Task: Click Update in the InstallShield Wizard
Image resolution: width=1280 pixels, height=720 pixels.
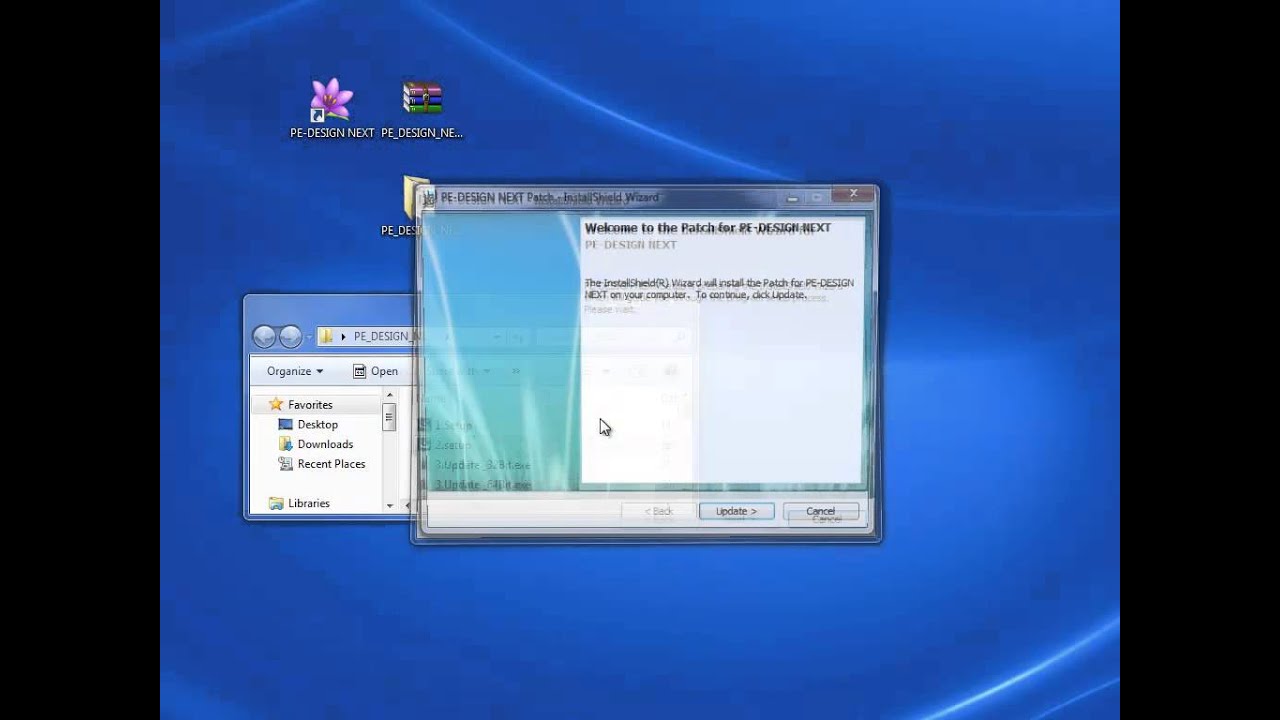Action: coord(736,511)
